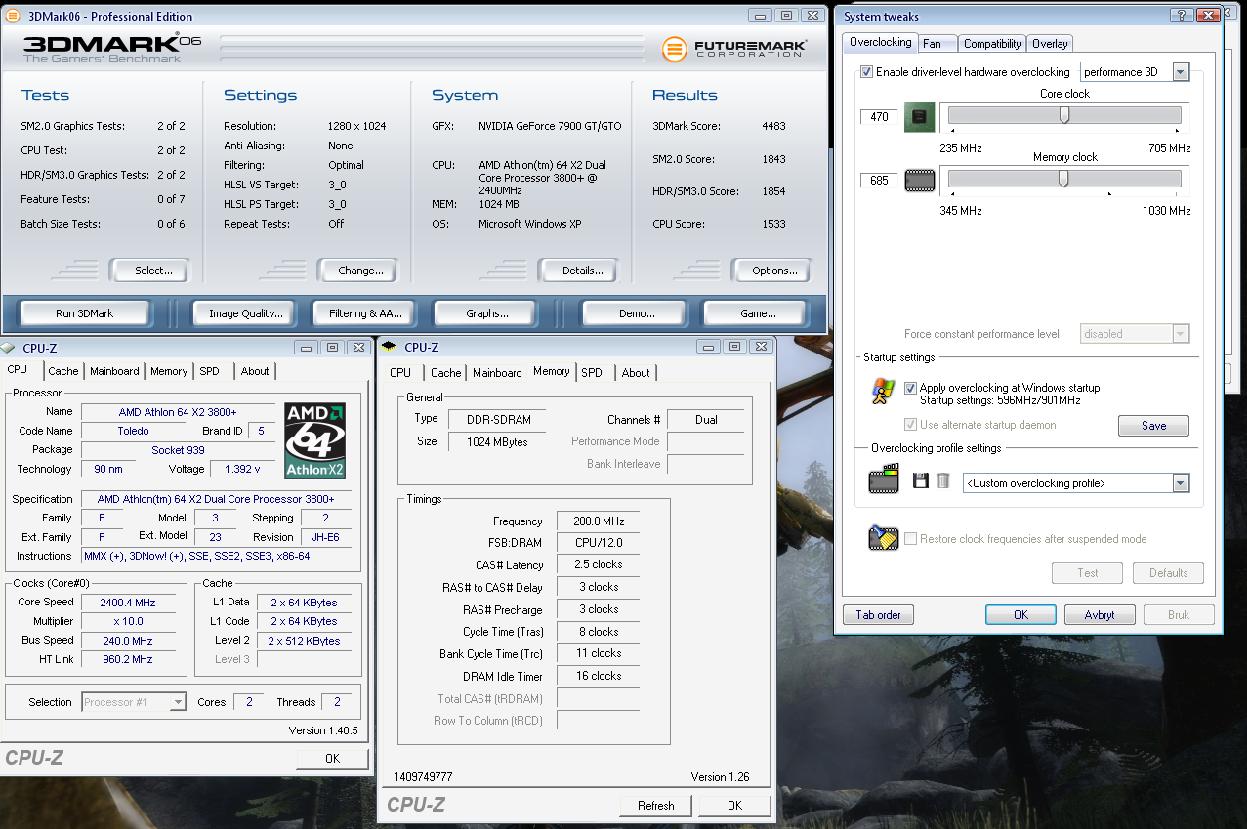Click the Demo... button
The height and width of the screenshot is (829, 1247).
636,313
